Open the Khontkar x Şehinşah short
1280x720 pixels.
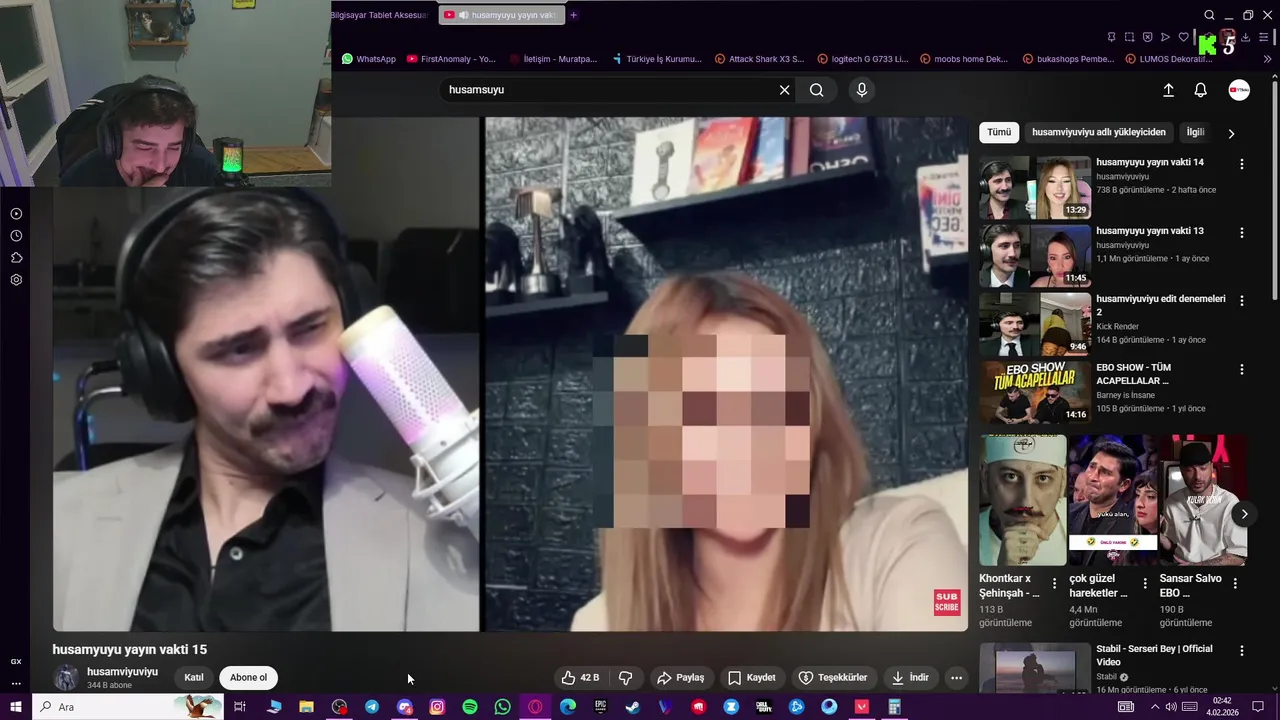click(x=1022, y=500)
